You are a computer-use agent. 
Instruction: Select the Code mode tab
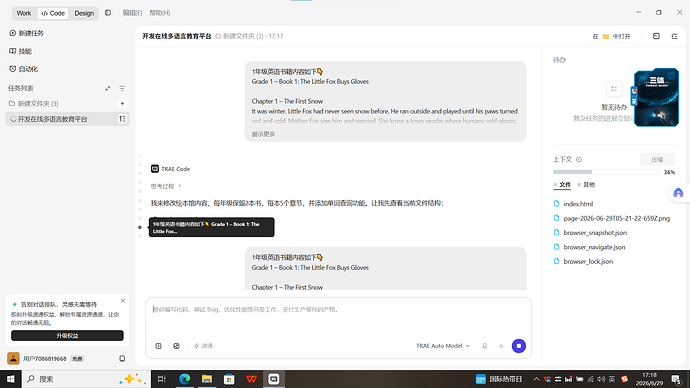coord(53,13)
